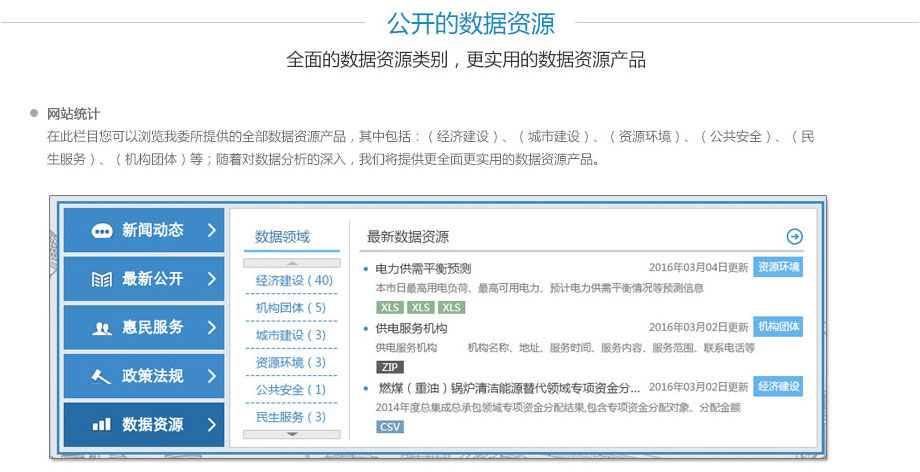Select category 公共安全 (1)
This screenshot has height=472, width=920.
pos(291,390)
